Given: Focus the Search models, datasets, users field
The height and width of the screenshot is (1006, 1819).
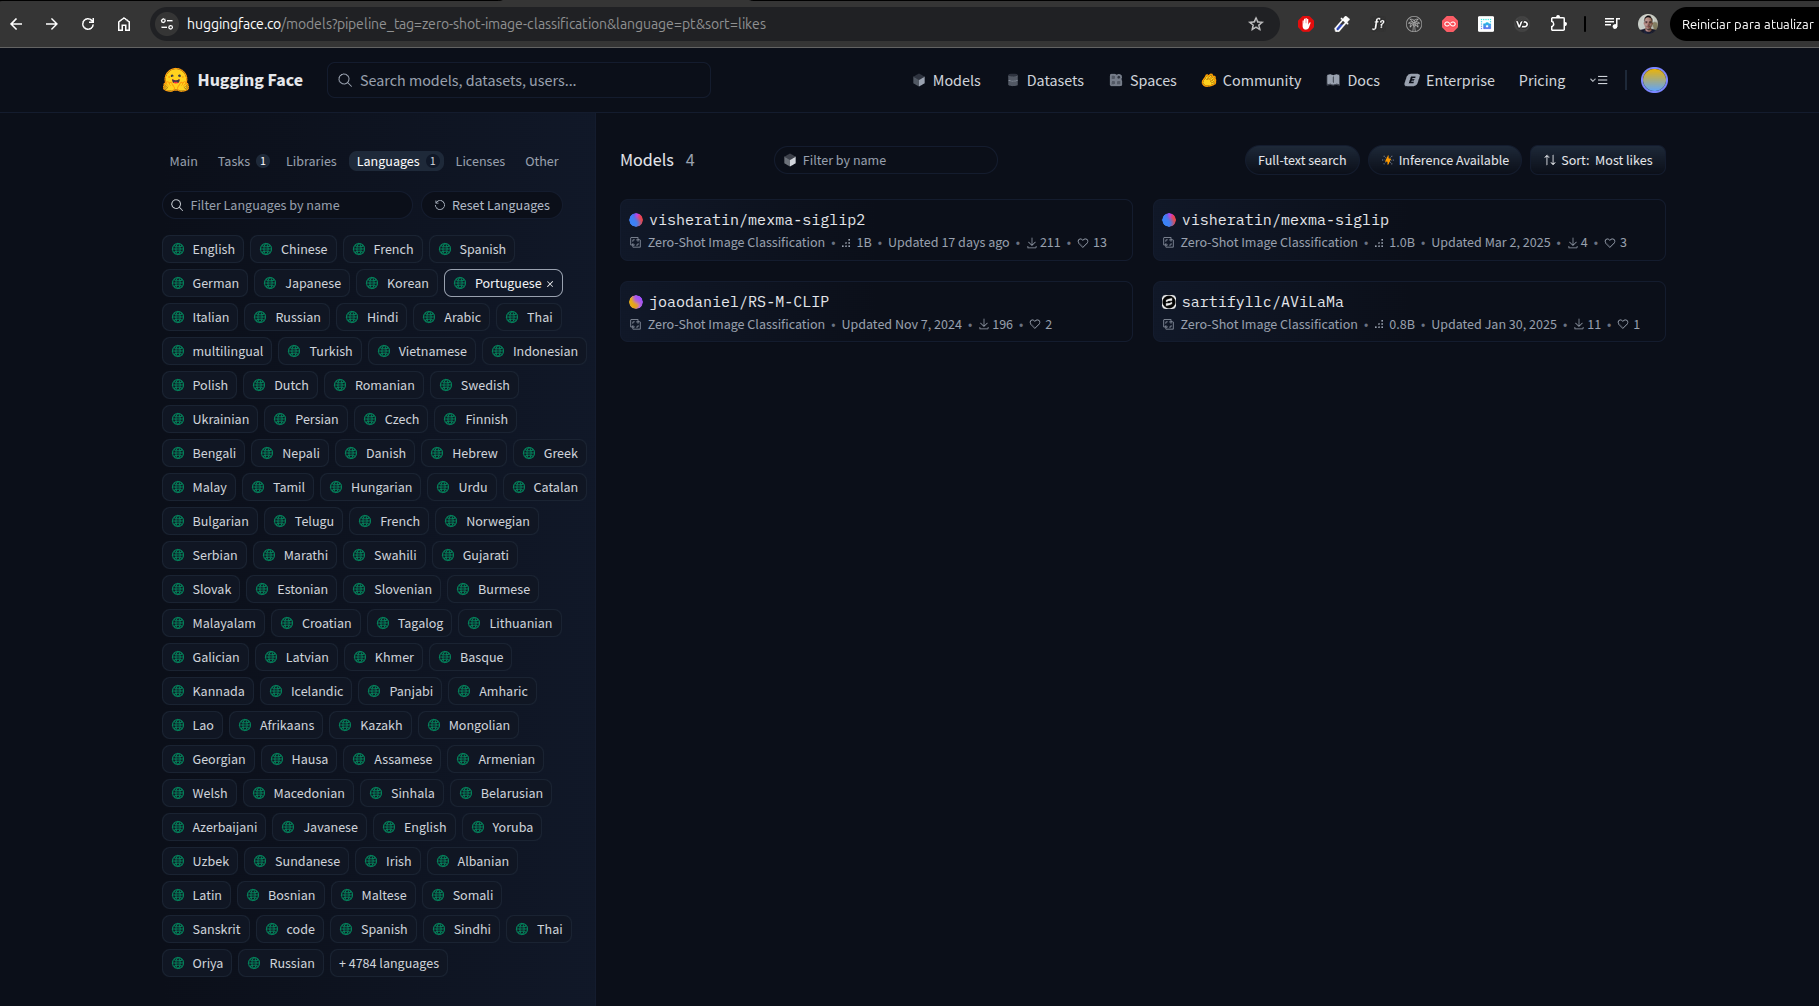Looking at the screenshot, I should [x=519, y=80].
